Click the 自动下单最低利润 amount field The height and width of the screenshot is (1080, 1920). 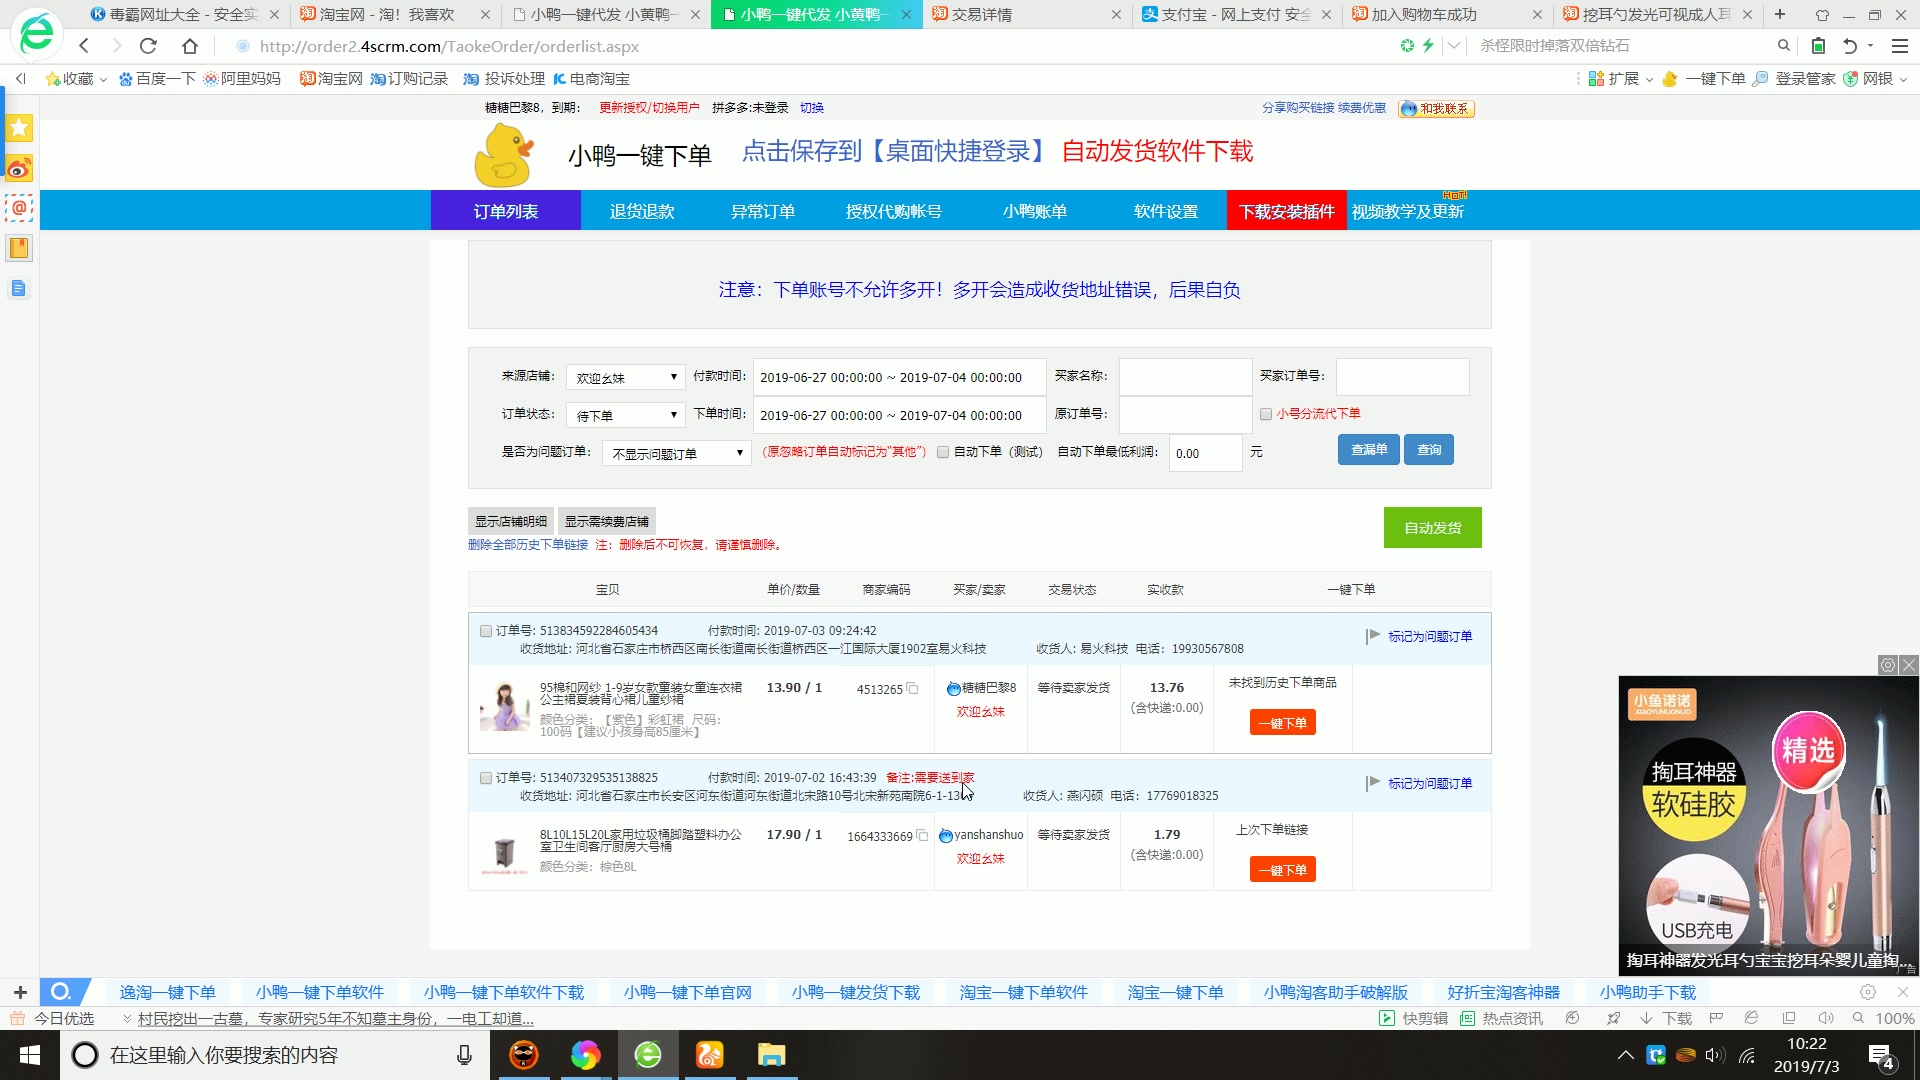click(1206, 453)
